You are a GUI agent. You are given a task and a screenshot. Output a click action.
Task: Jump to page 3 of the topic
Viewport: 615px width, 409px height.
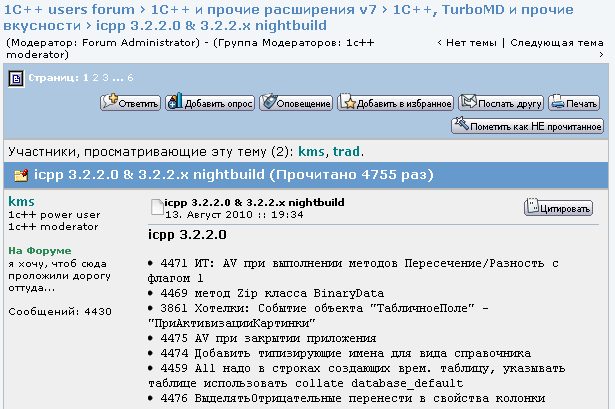pos(104,77)
